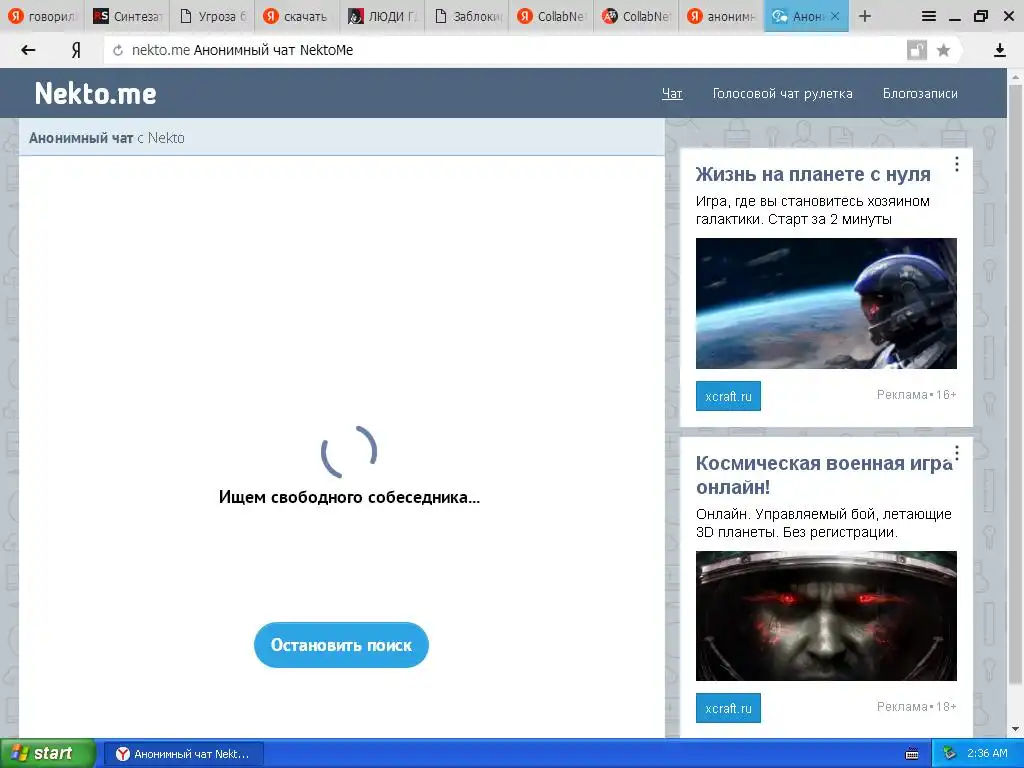Open options dots on Космическая военная игра ad
The height and width of the screenshot is (768, 1024).
click(957, 453)
